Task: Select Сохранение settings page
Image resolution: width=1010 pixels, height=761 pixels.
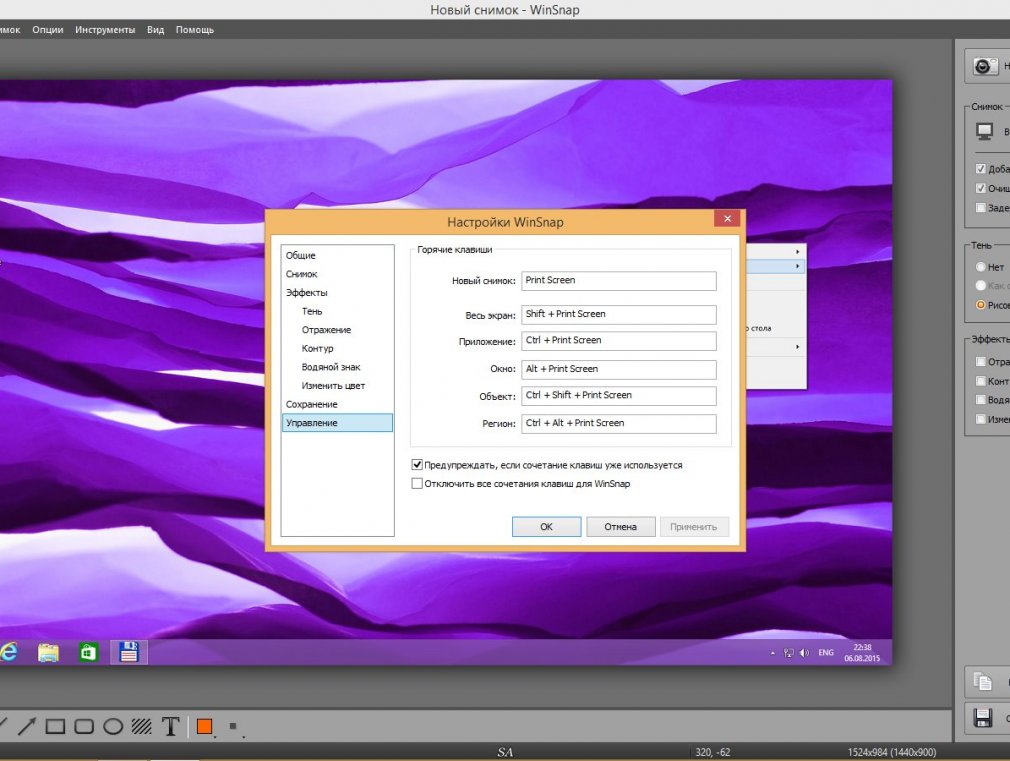Action: pyautogui.click(x=312, y=405)
